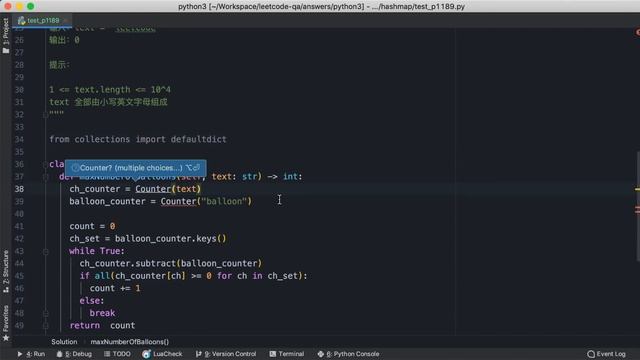The width and height of the screenshot is (640, 360).
Task: Click the 'else:' keyword on line 47
Action: click(92, 300)
